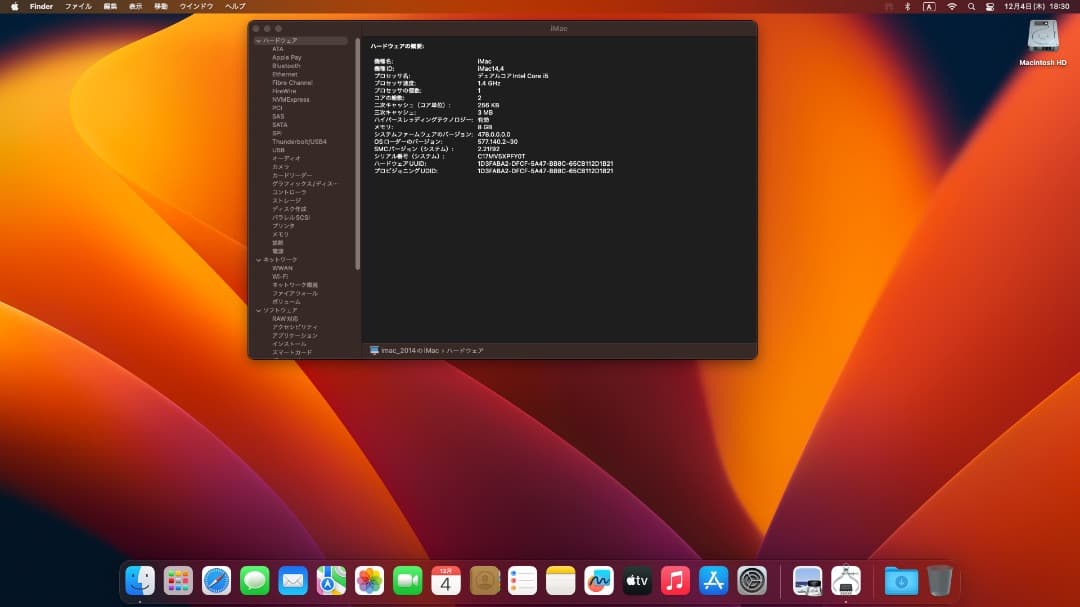Open the App Store from the Dock
The height and width of the screenshot is (607, 1080).
pos(713,580)
